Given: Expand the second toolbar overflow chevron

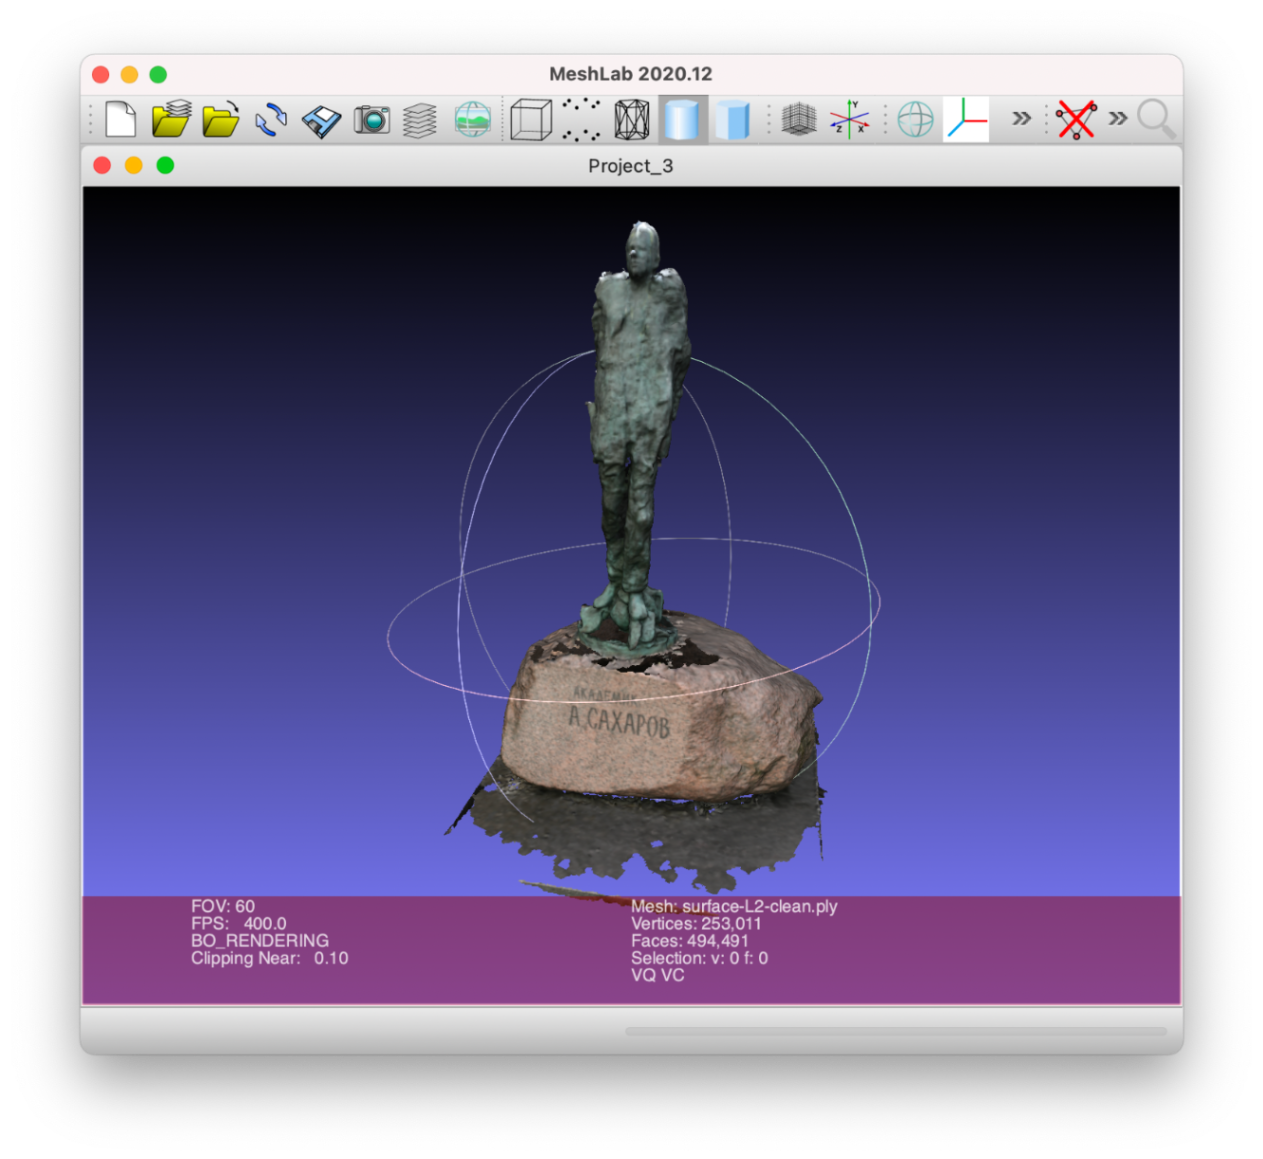Looking at the screenshot, I should click(1118, 119).
